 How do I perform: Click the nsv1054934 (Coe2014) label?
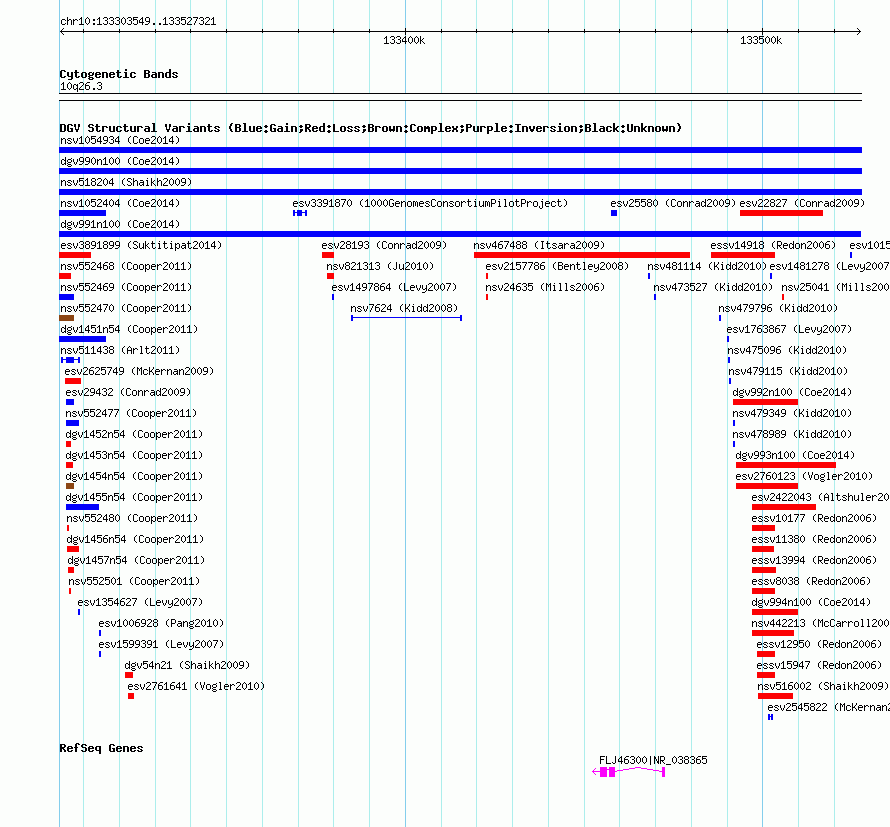[x=120, y=140]
